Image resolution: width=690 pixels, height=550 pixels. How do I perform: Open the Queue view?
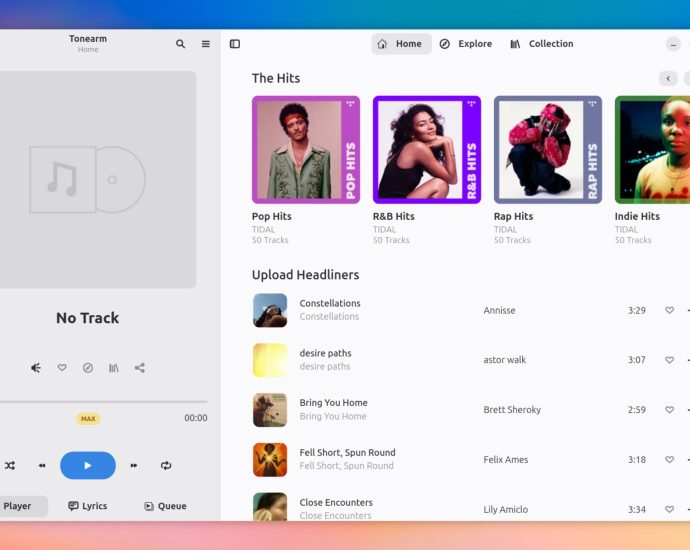165,506
